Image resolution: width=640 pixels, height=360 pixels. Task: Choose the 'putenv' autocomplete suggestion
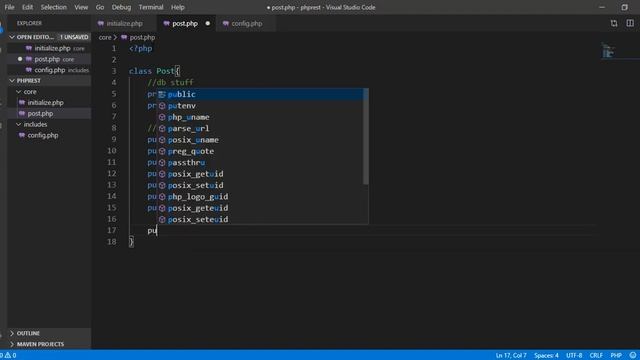260,106
